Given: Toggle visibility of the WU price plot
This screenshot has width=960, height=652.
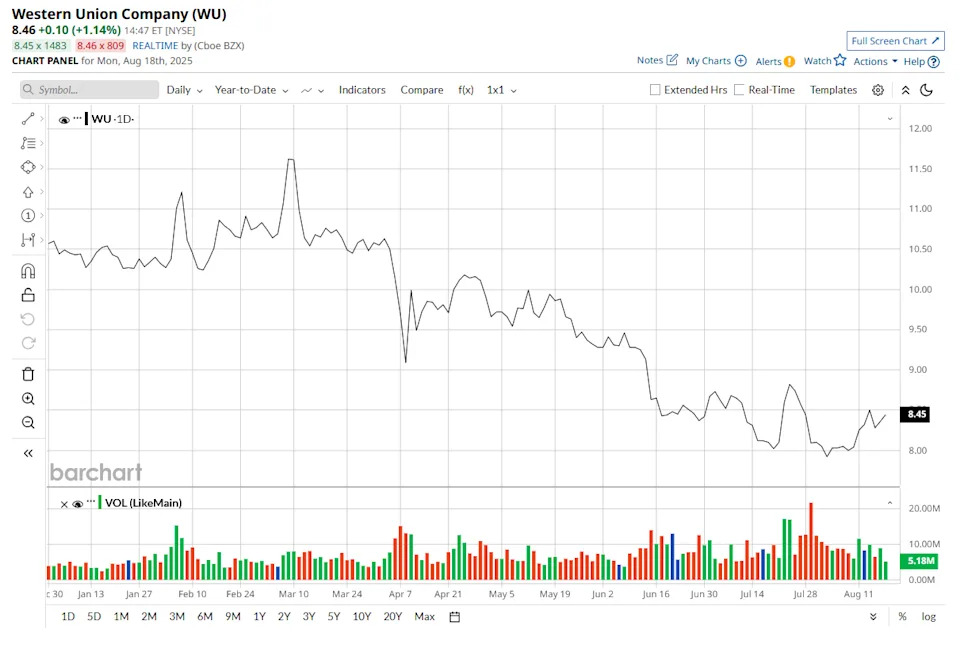Looking at the screenshot, I should click(64, 120).
